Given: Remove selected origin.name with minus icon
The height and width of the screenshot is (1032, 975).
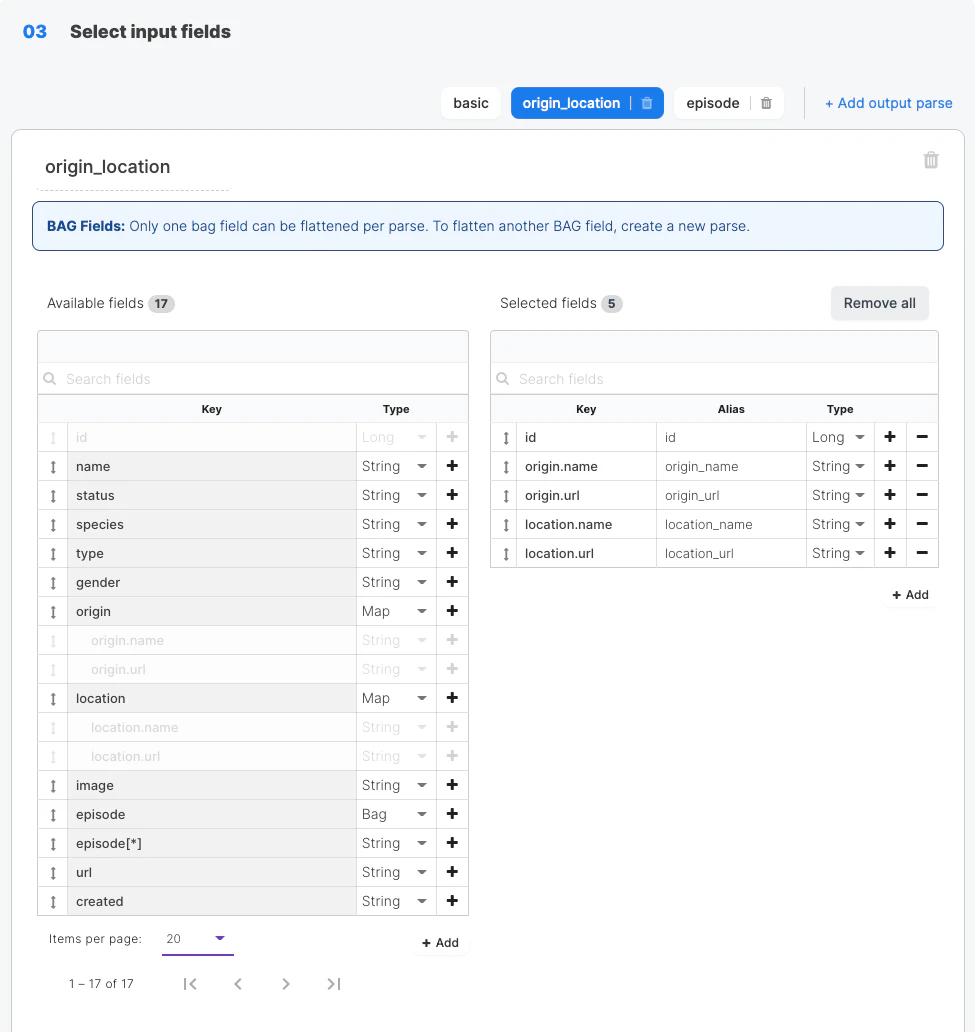Looking at the screenshot, I should click(922, 466).
